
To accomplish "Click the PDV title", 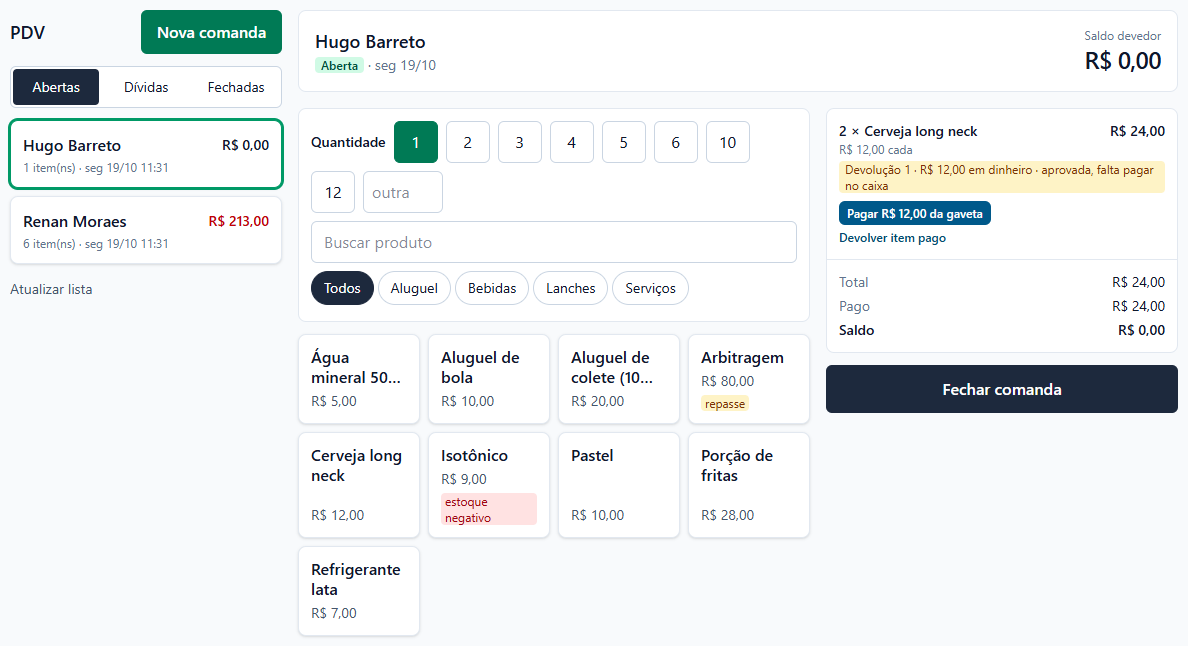I will (x=27, y=33).
